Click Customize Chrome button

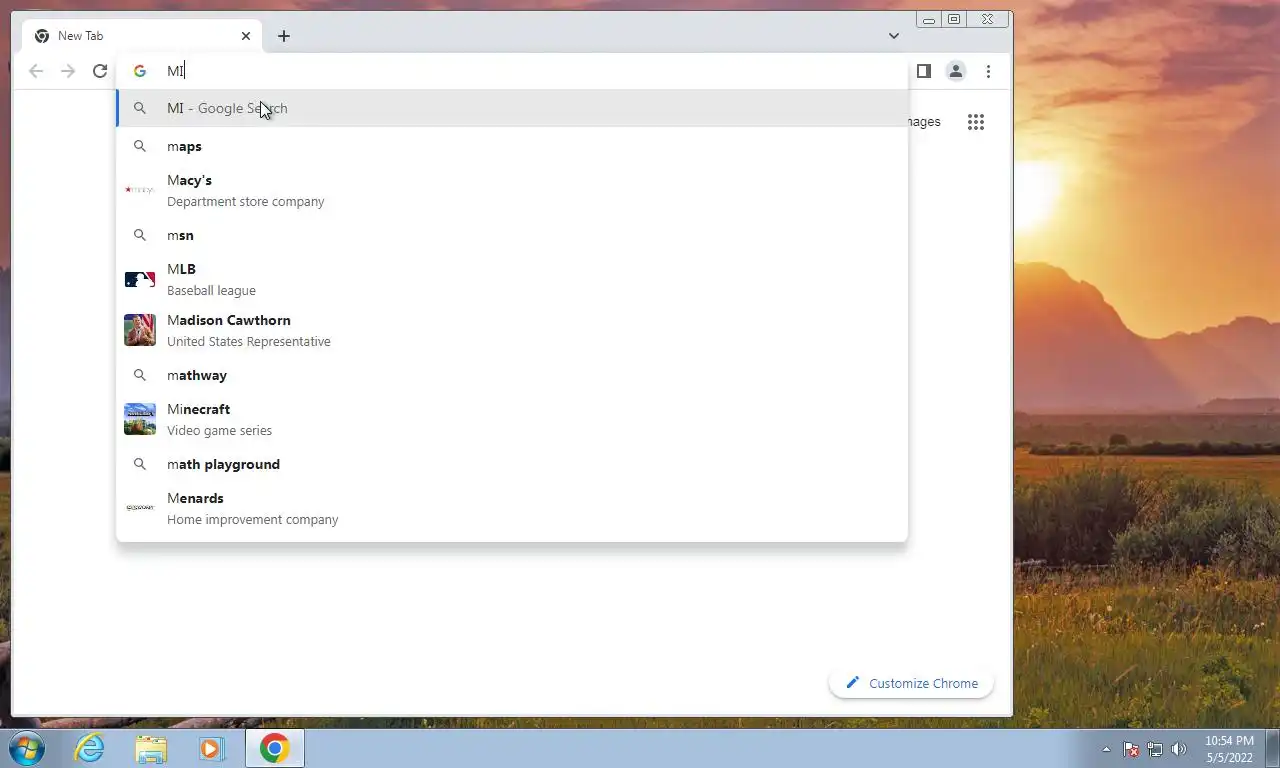pos(911,683)
